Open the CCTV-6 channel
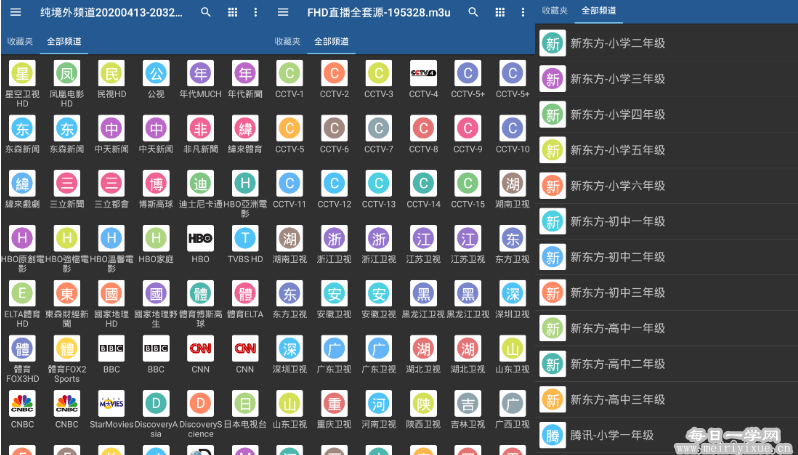The image size is (798, 455). point(334,134)
